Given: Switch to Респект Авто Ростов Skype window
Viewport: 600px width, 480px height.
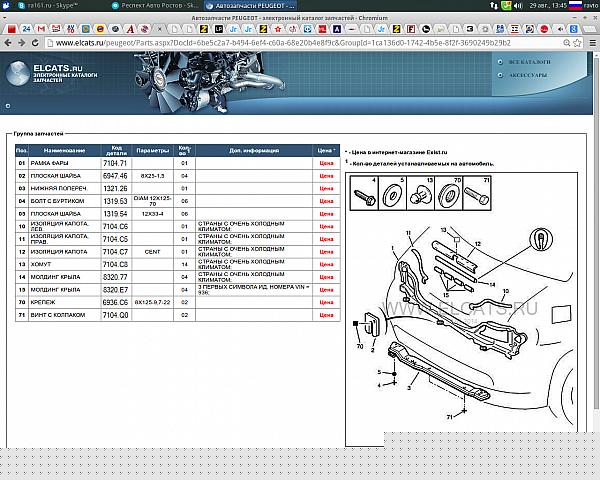Looking at the screenshot, I should [155, 6].
